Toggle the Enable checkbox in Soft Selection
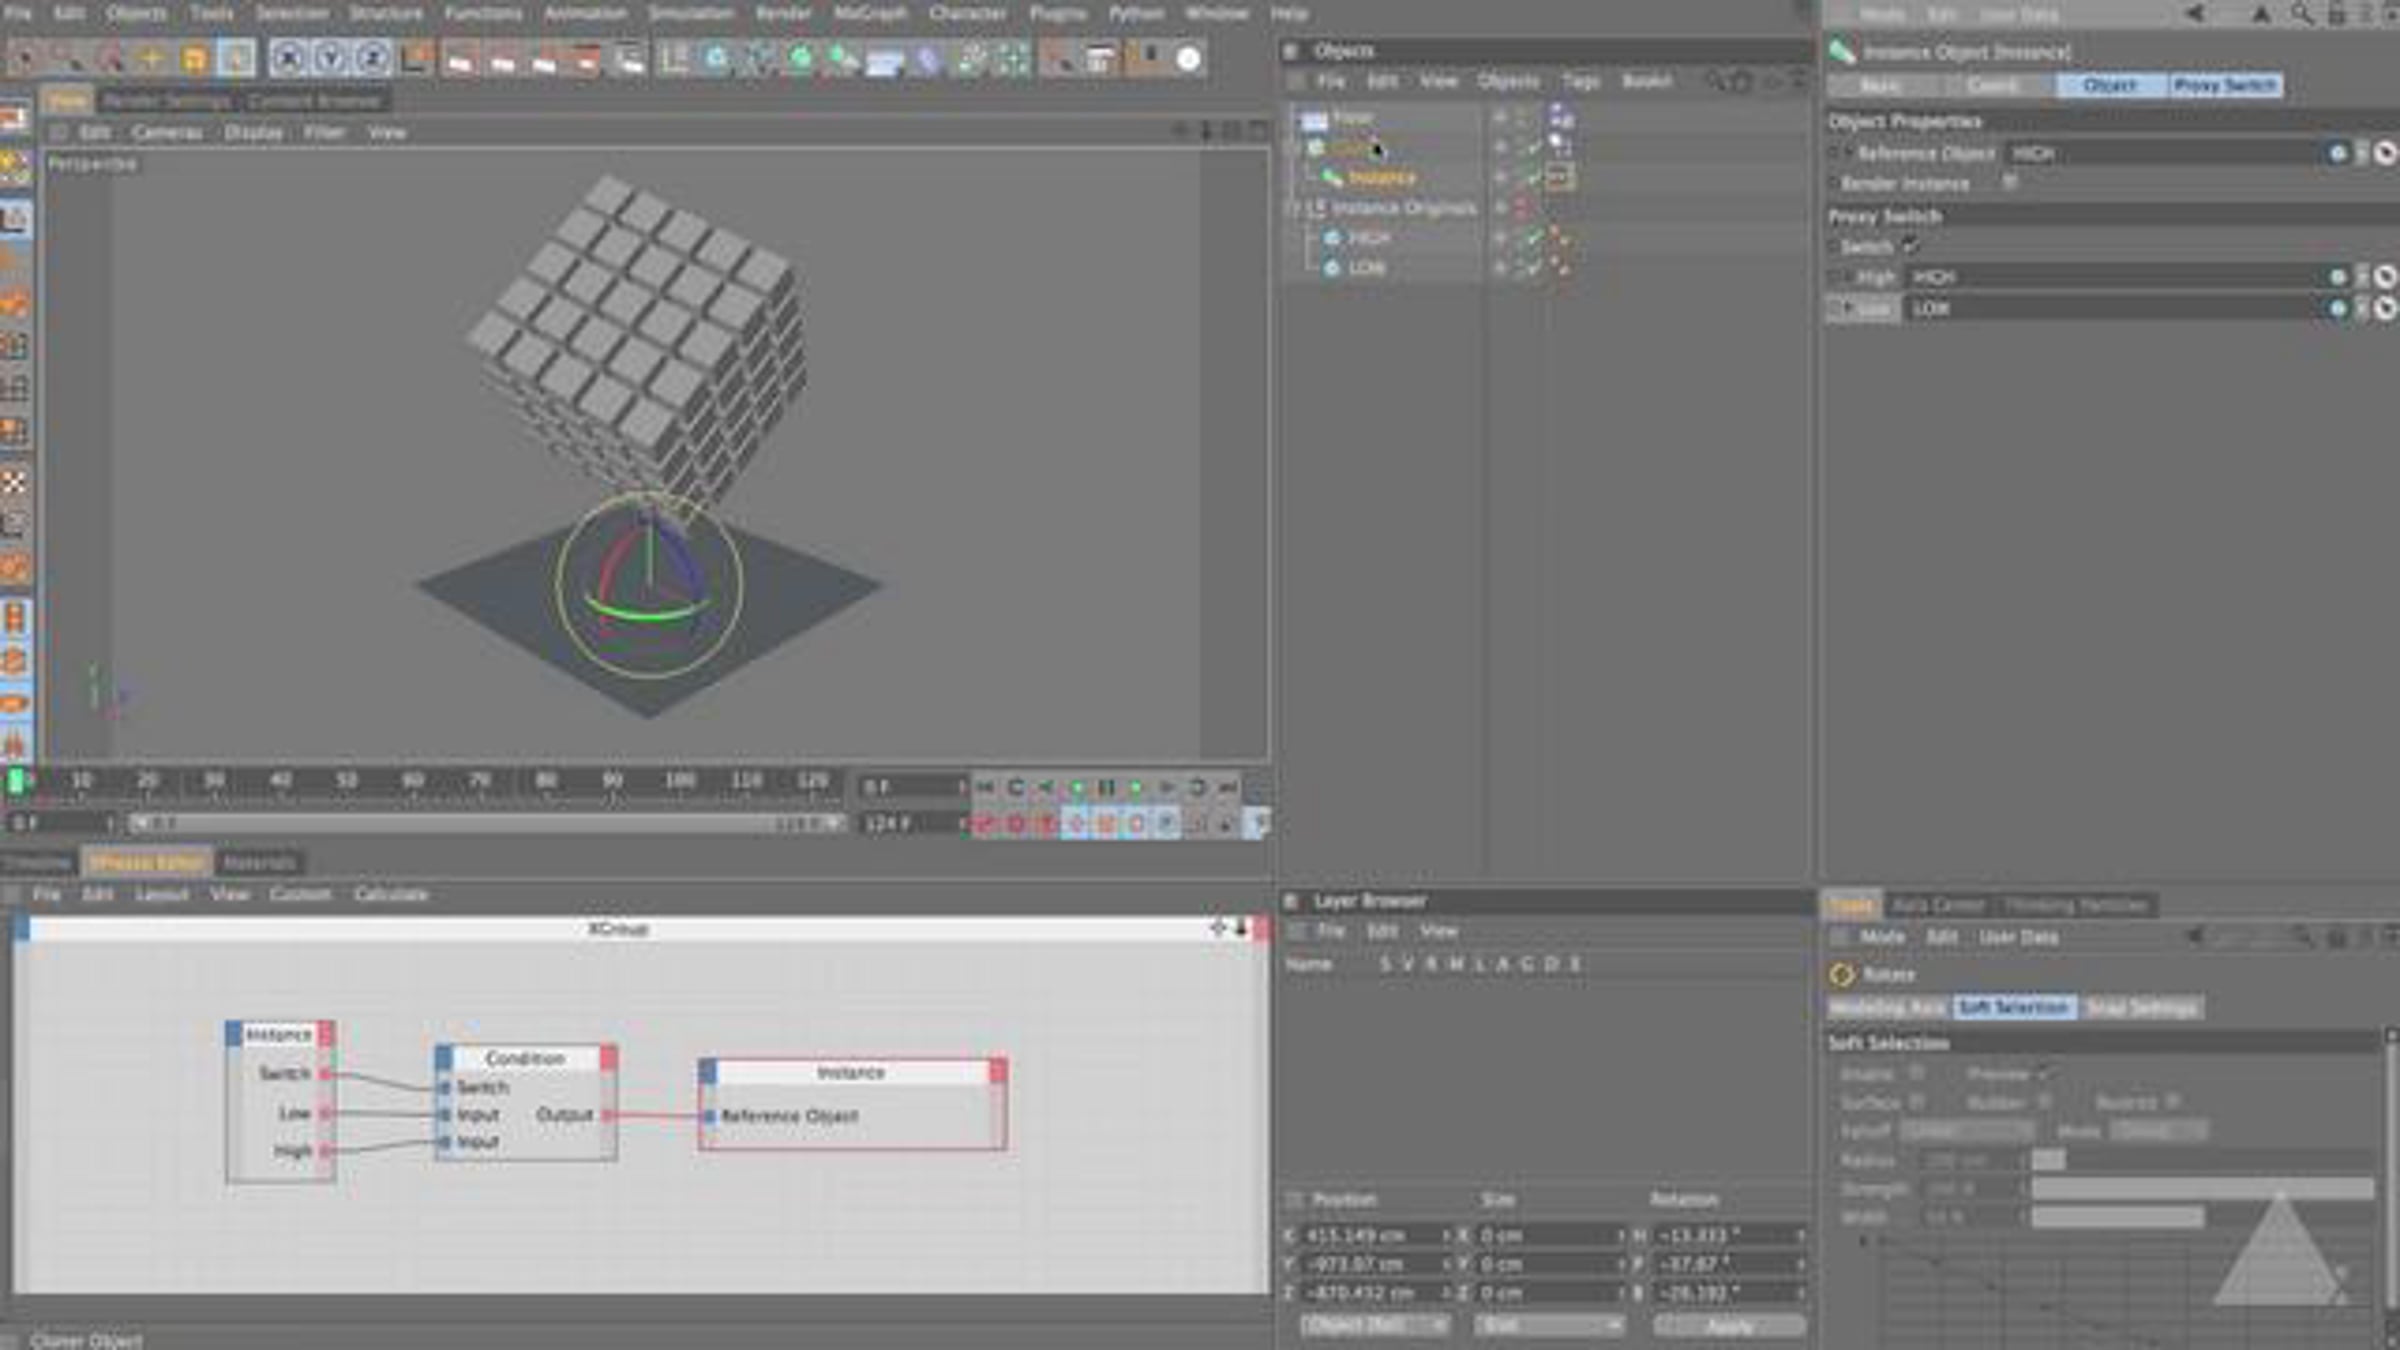The width and height of the screenshot is (2400, 1350). (x=1916, y=1074)
